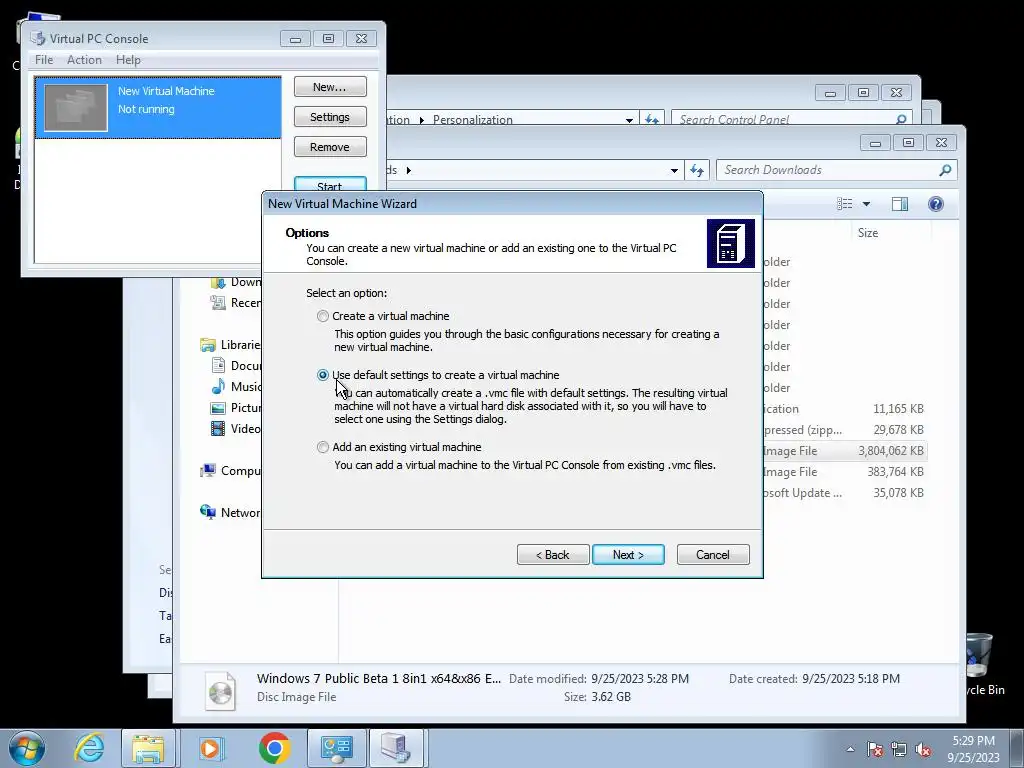The height and width of the screenshot is (768, 1024).
Task: Select Network in Explorer sidebar
Action: point(231,513)
